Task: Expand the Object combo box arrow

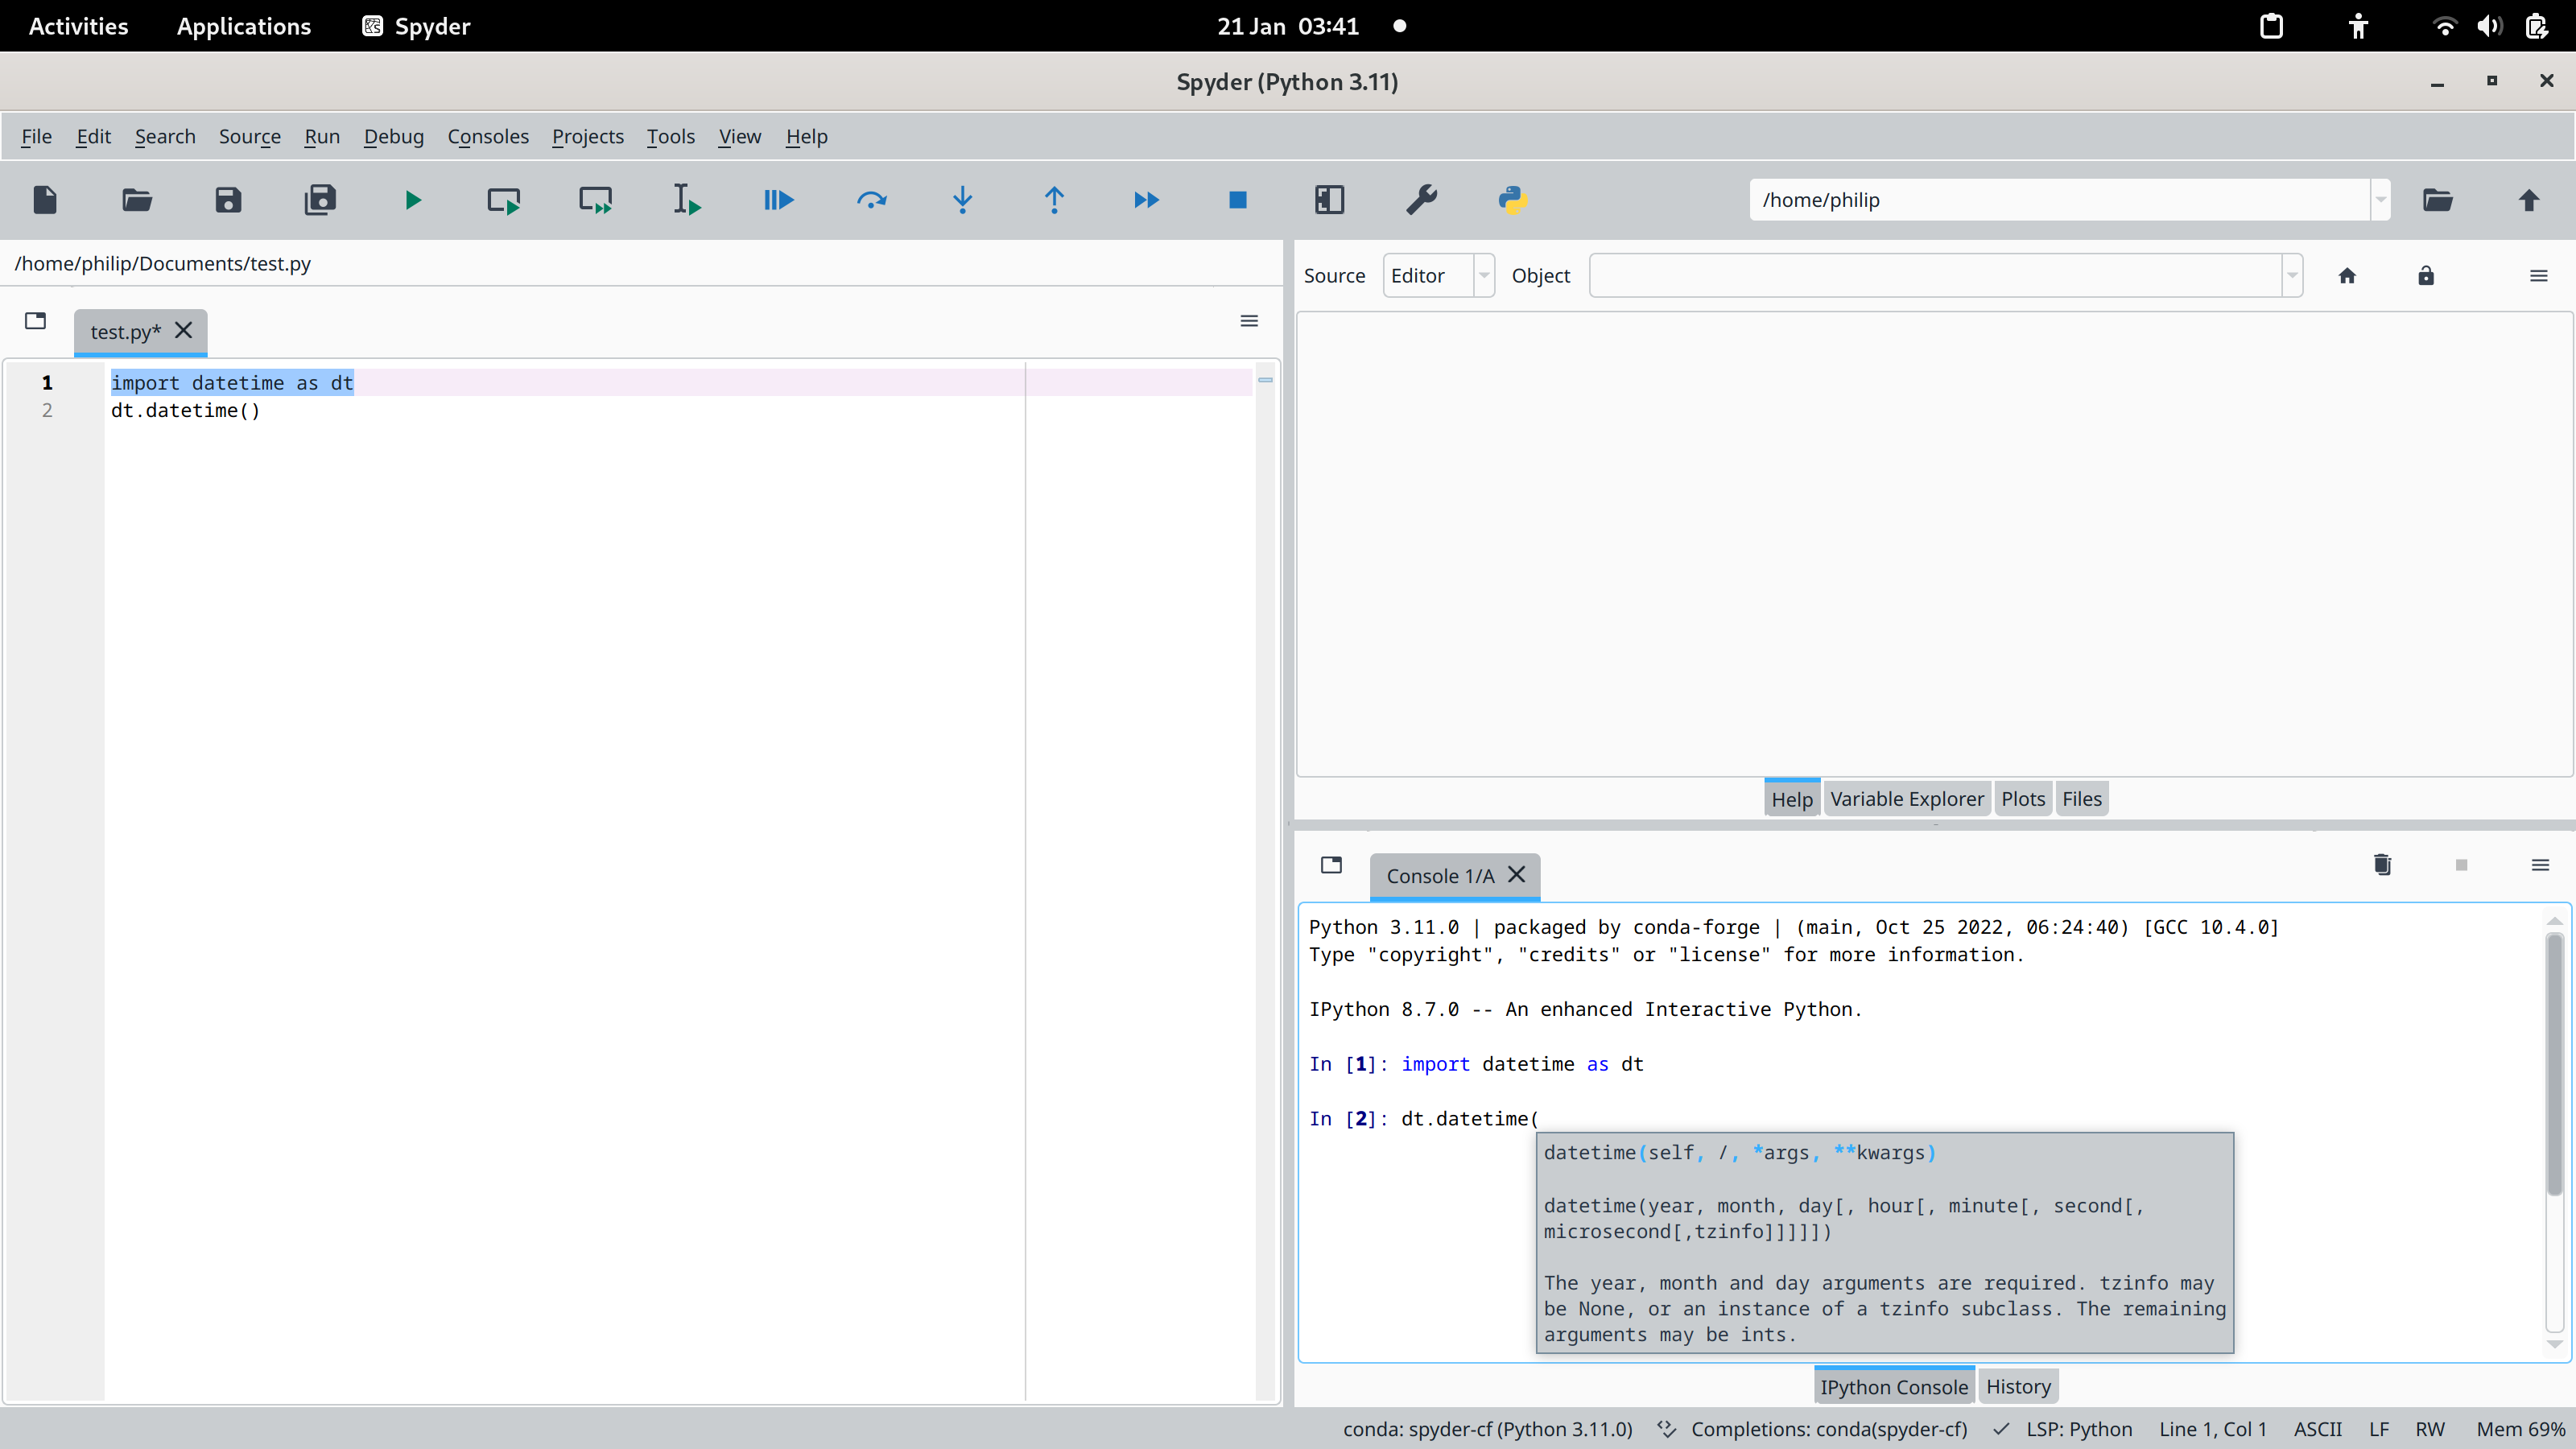Action: pyautogui.click(x=2292, y=276)
